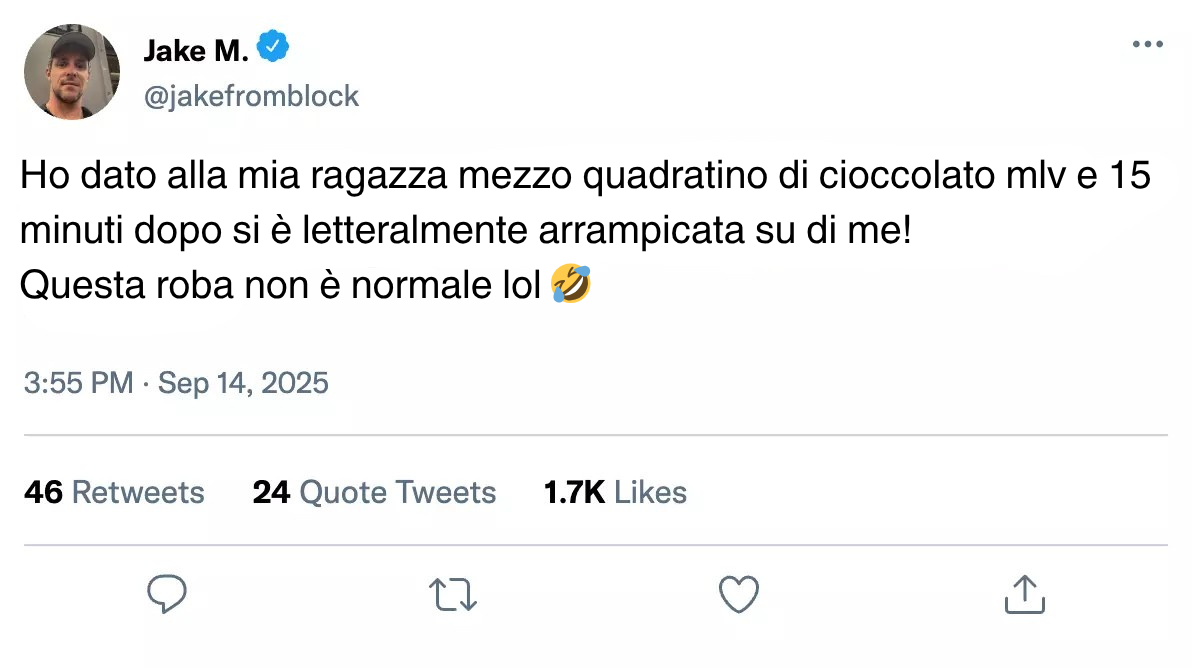Retweet this post using the retweet icon
The height and width of the screenshot is (668, 1192).
tap(453, 594)
